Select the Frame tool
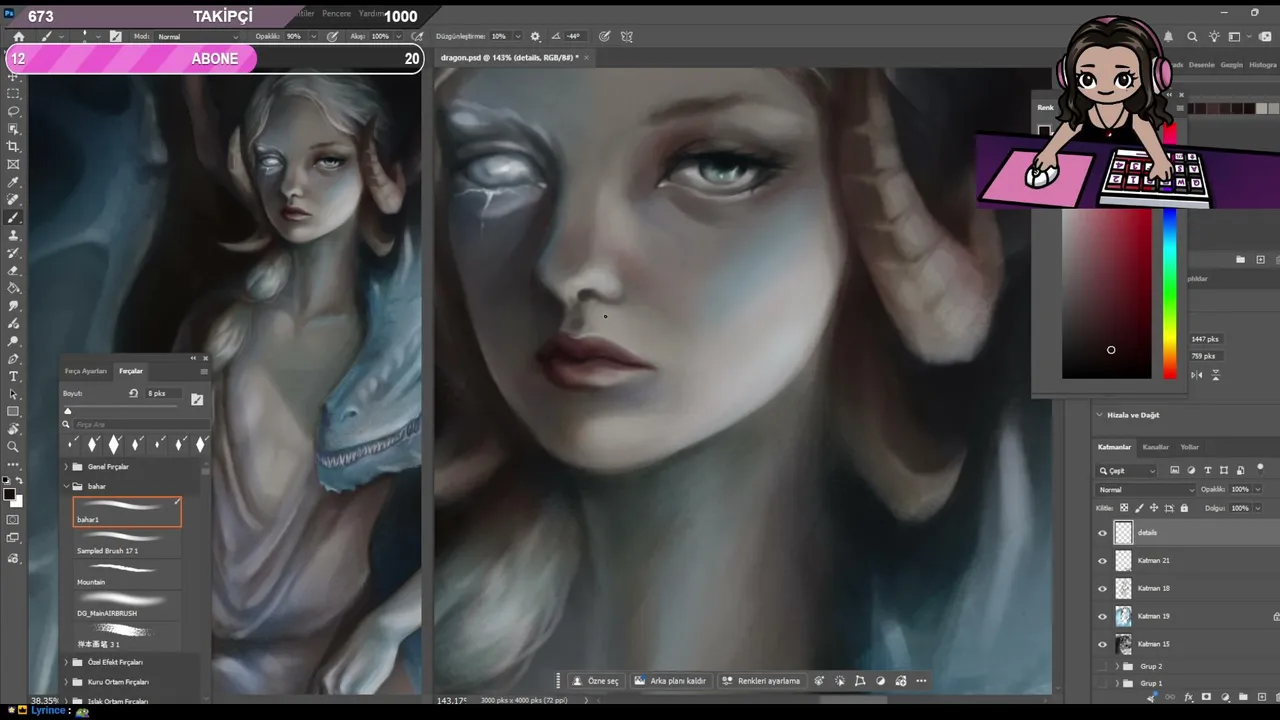The height and width of the screenshot is (720, 1280). 13,164
